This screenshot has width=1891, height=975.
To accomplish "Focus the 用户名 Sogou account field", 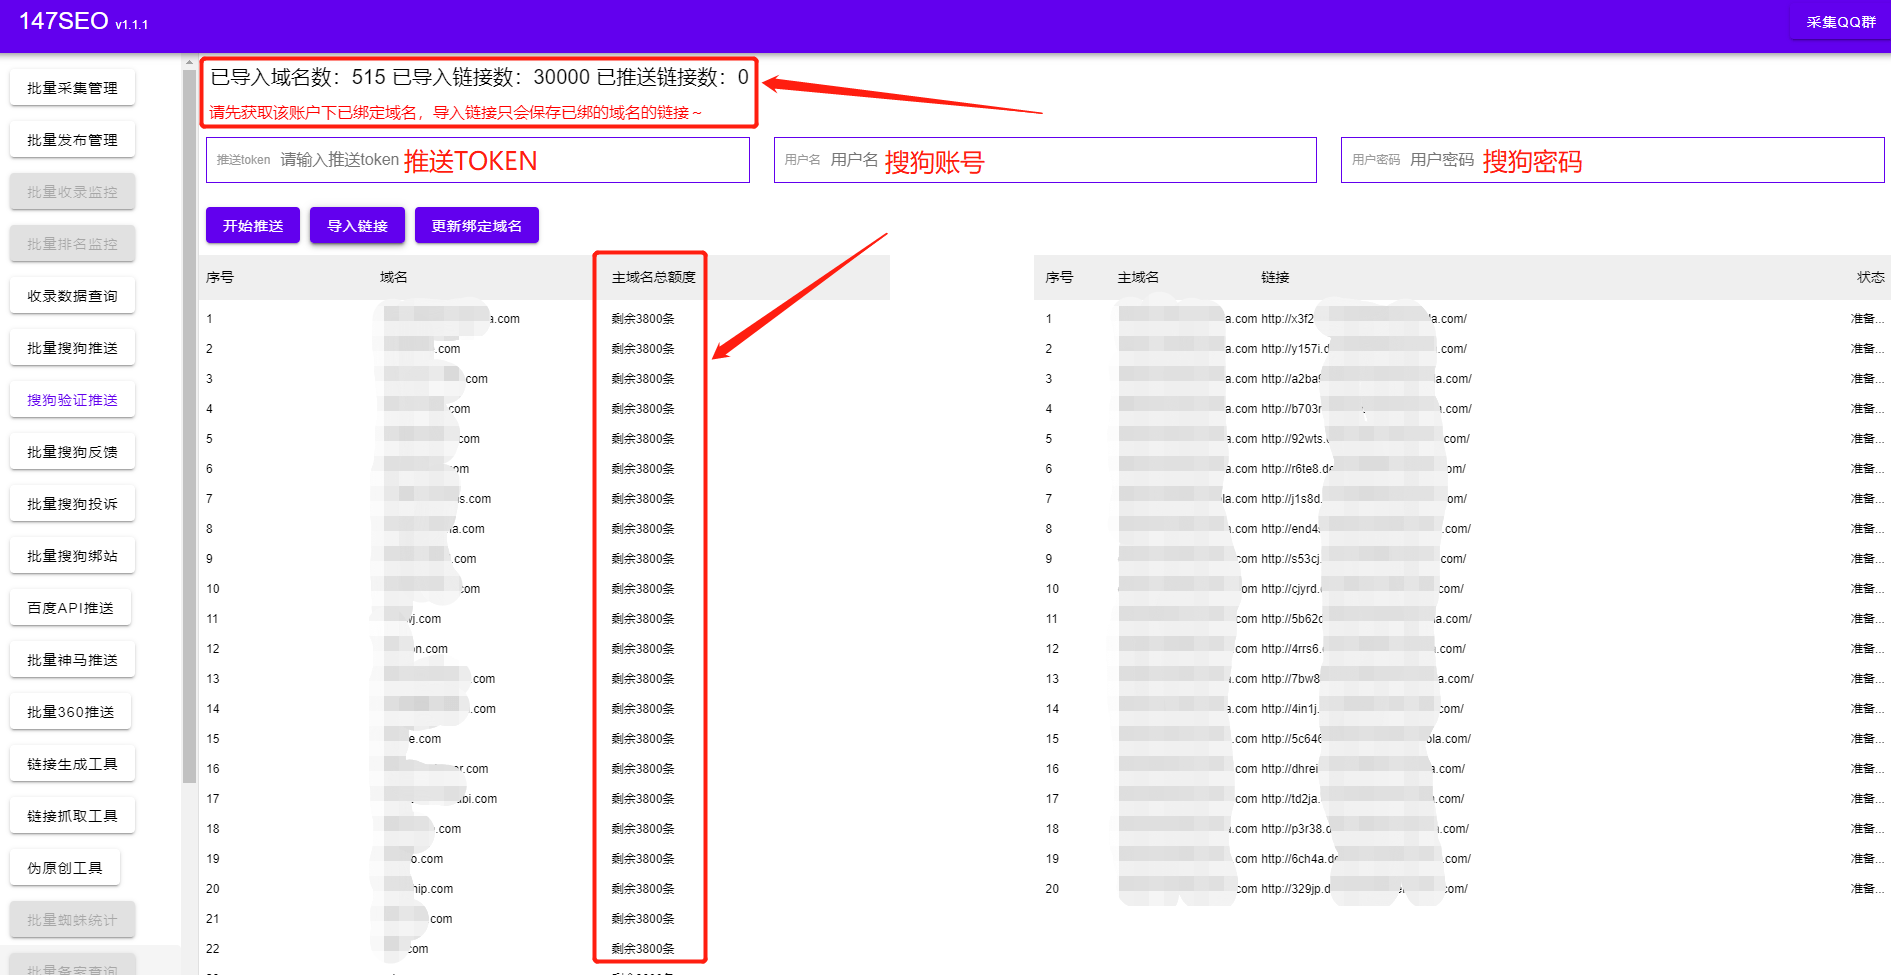I will tap(1045, 160).
